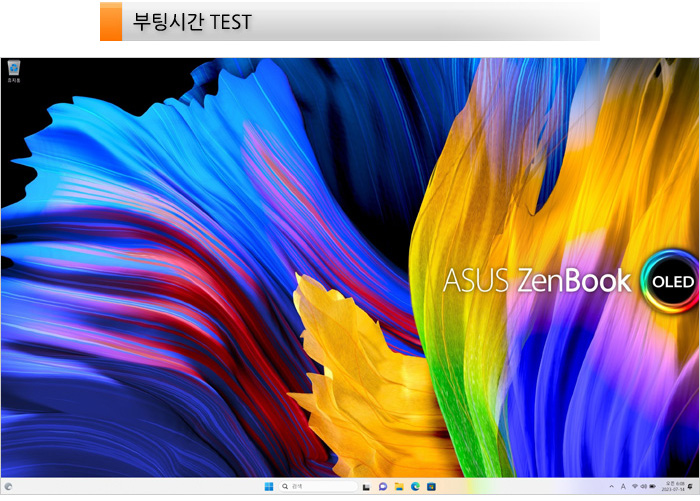Open Wi-Fi network status icon
Screen dimensions: 700x501
[635, 487]
